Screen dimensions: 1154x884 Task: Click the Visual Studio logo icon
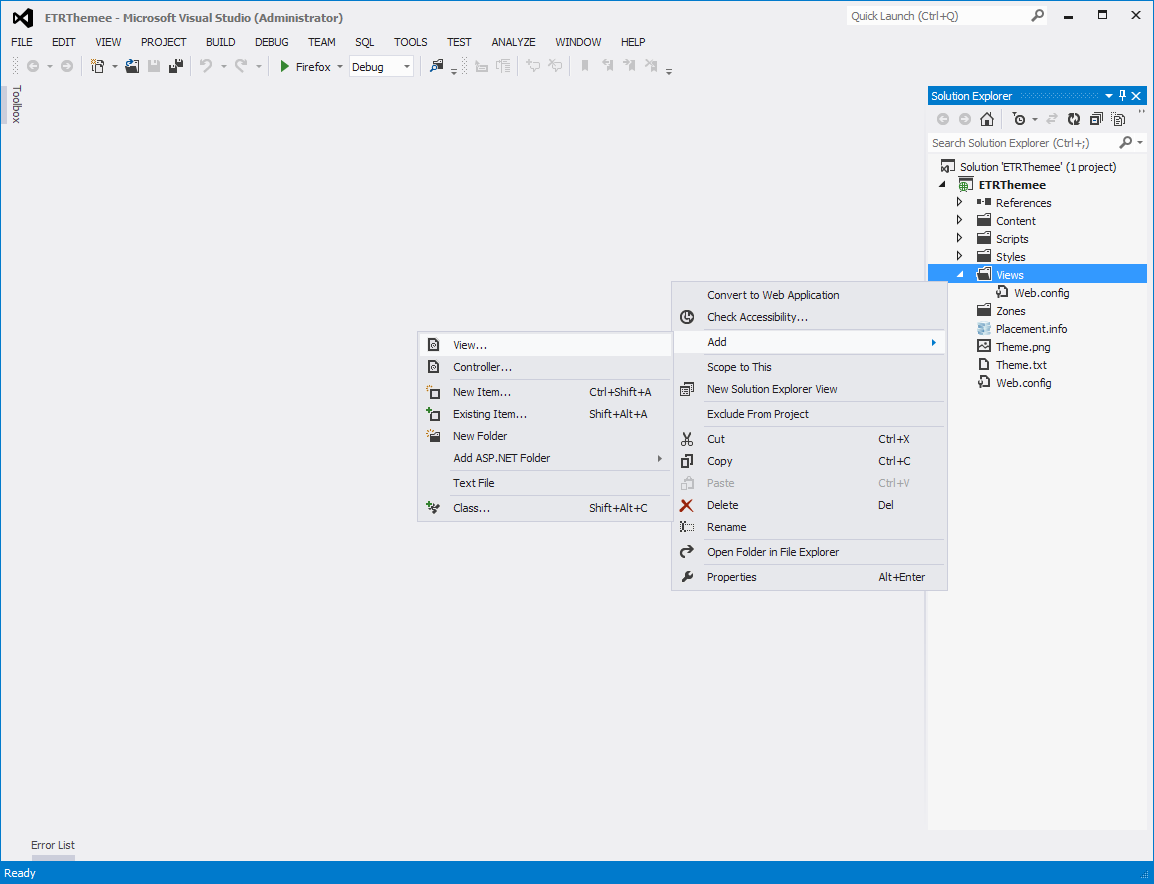23,18
